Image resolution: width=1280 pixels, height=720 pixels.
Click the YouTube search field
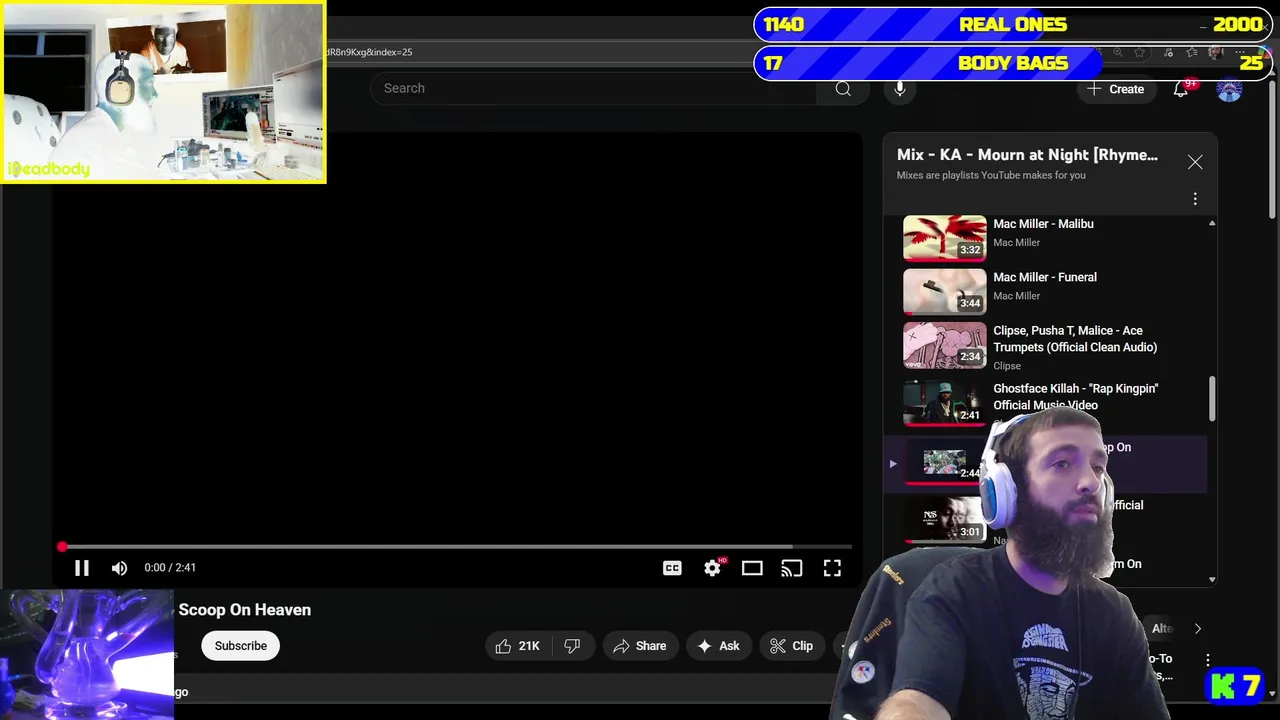tap(594, 88)
